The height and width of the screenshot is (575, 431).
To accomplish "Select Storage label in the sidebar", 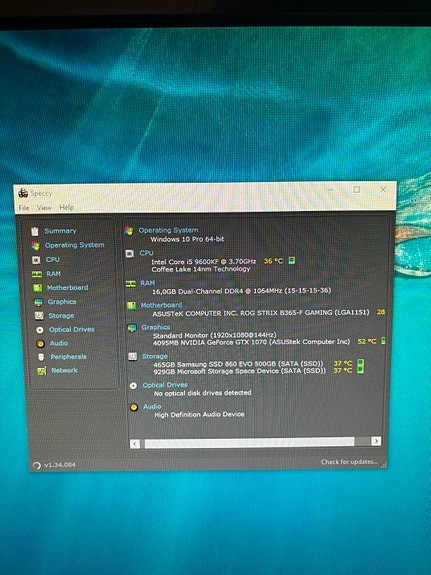I will 61,315.
